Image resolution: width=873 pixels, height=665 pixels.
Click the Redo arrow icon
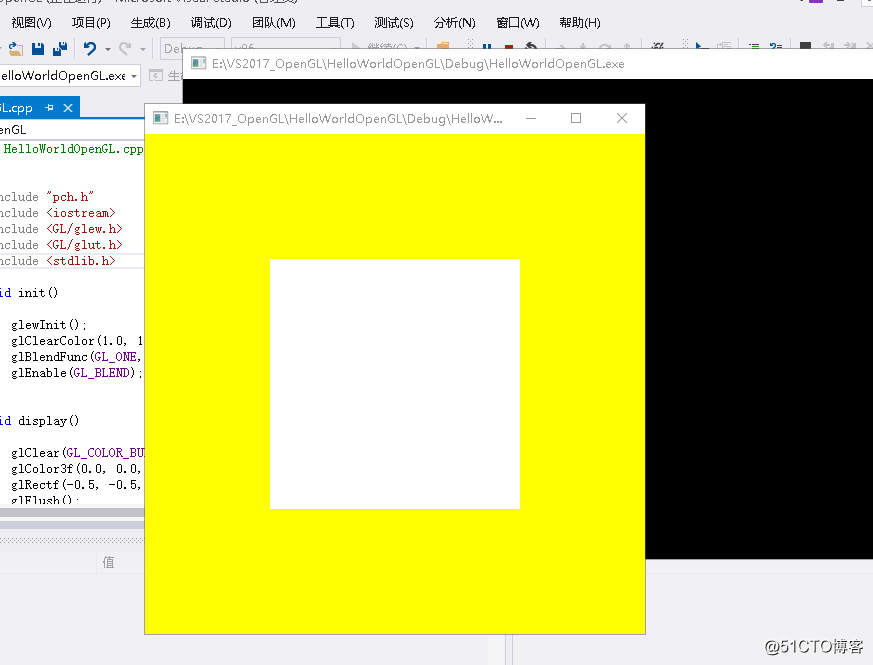pyautogui.click(x=125, y=49)
